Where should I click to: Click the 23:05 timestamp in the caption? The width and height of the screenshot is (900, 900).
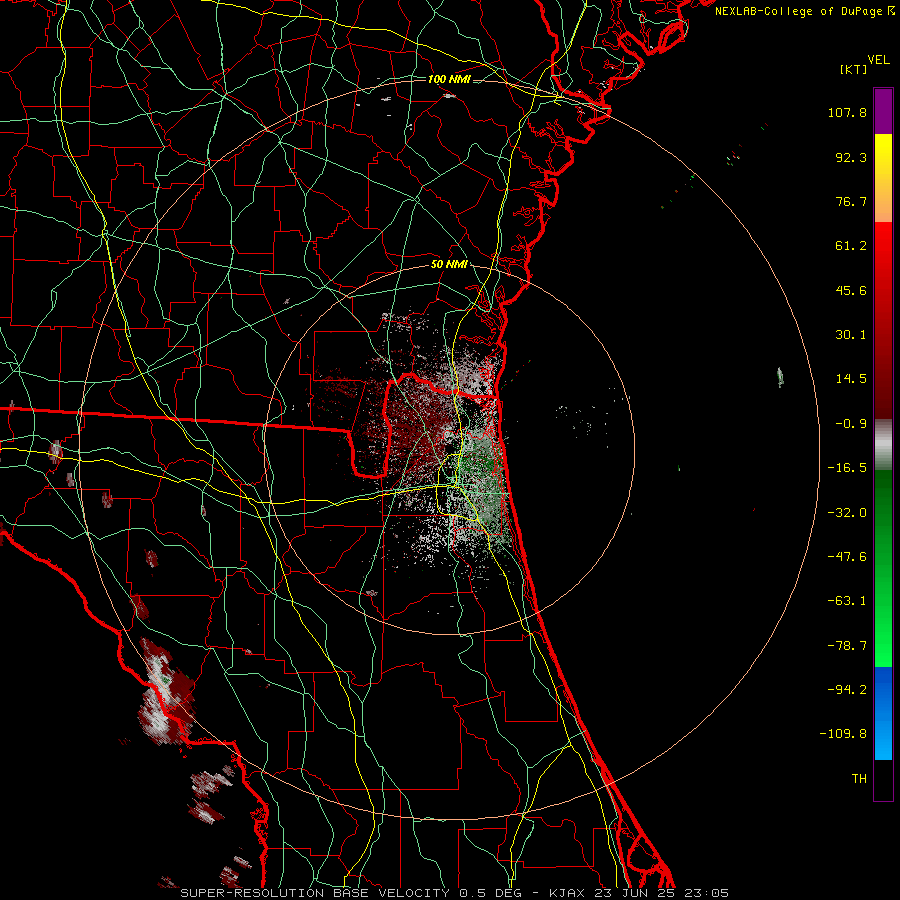(707, 893)
